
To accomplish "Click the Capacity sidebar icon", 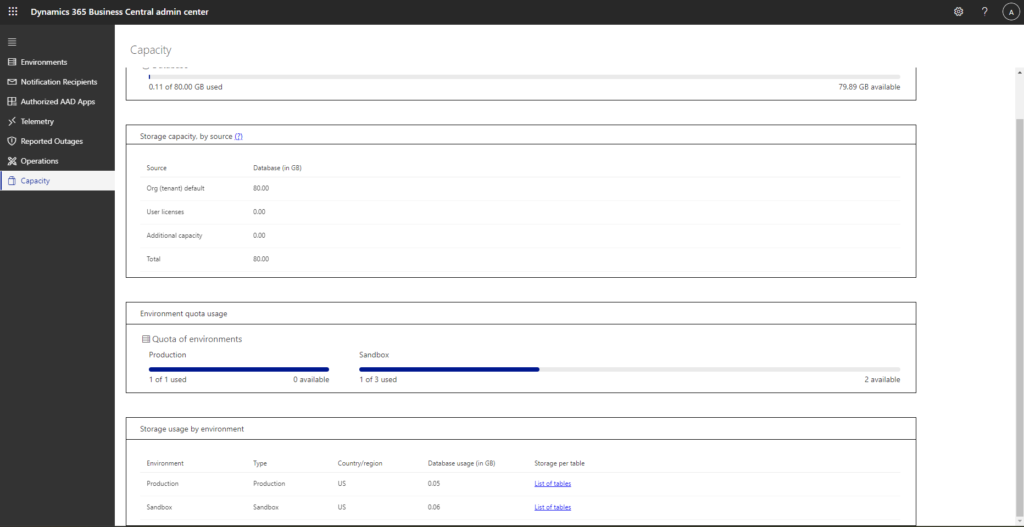I will click(12, 181).
